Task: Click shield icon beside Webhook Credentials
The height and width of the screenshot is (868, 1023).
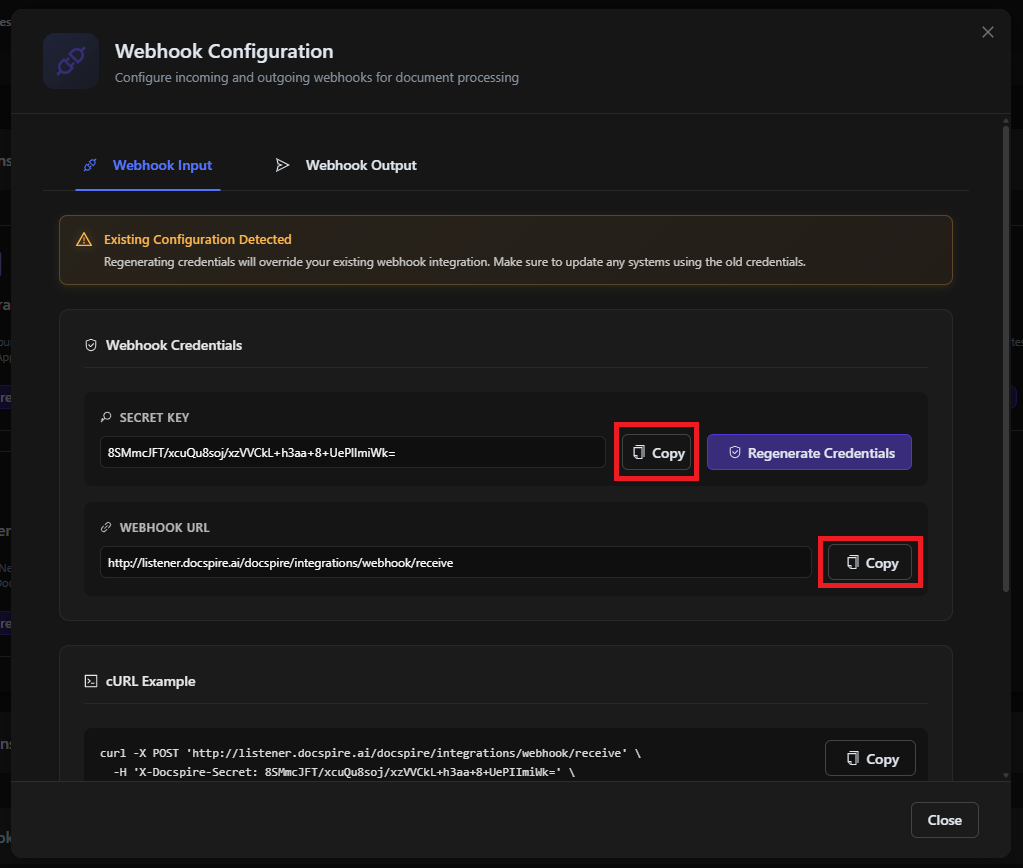Action: coord(91,345)
